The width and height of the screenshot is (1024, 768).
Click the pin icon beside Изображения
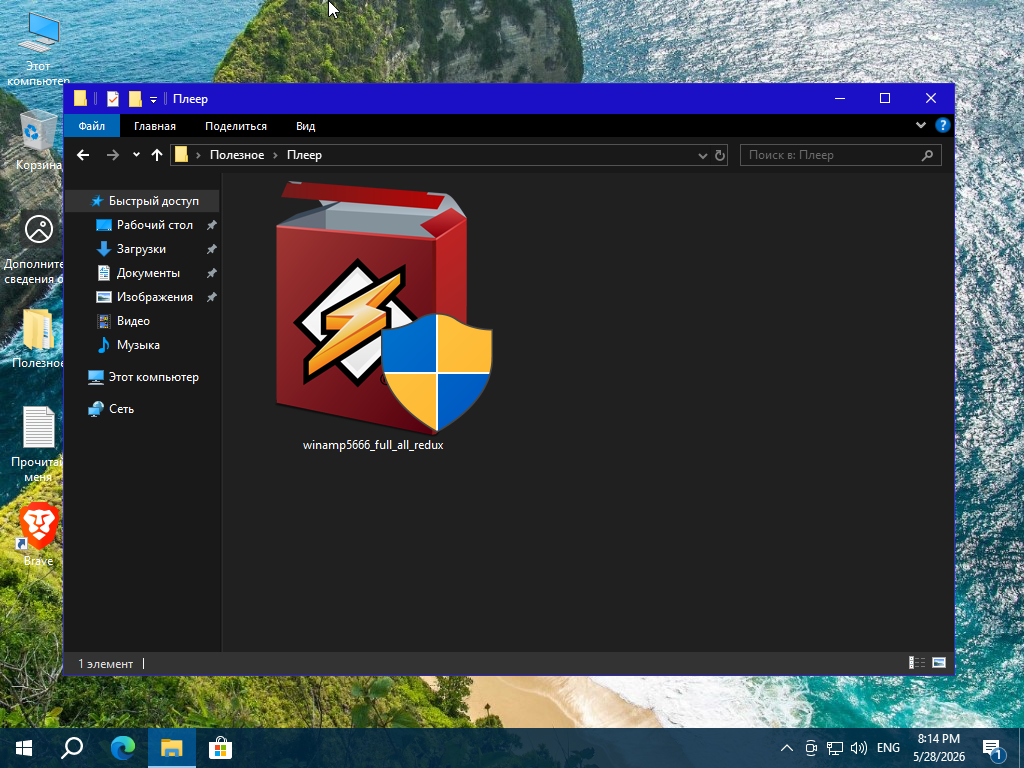point(212,297)
